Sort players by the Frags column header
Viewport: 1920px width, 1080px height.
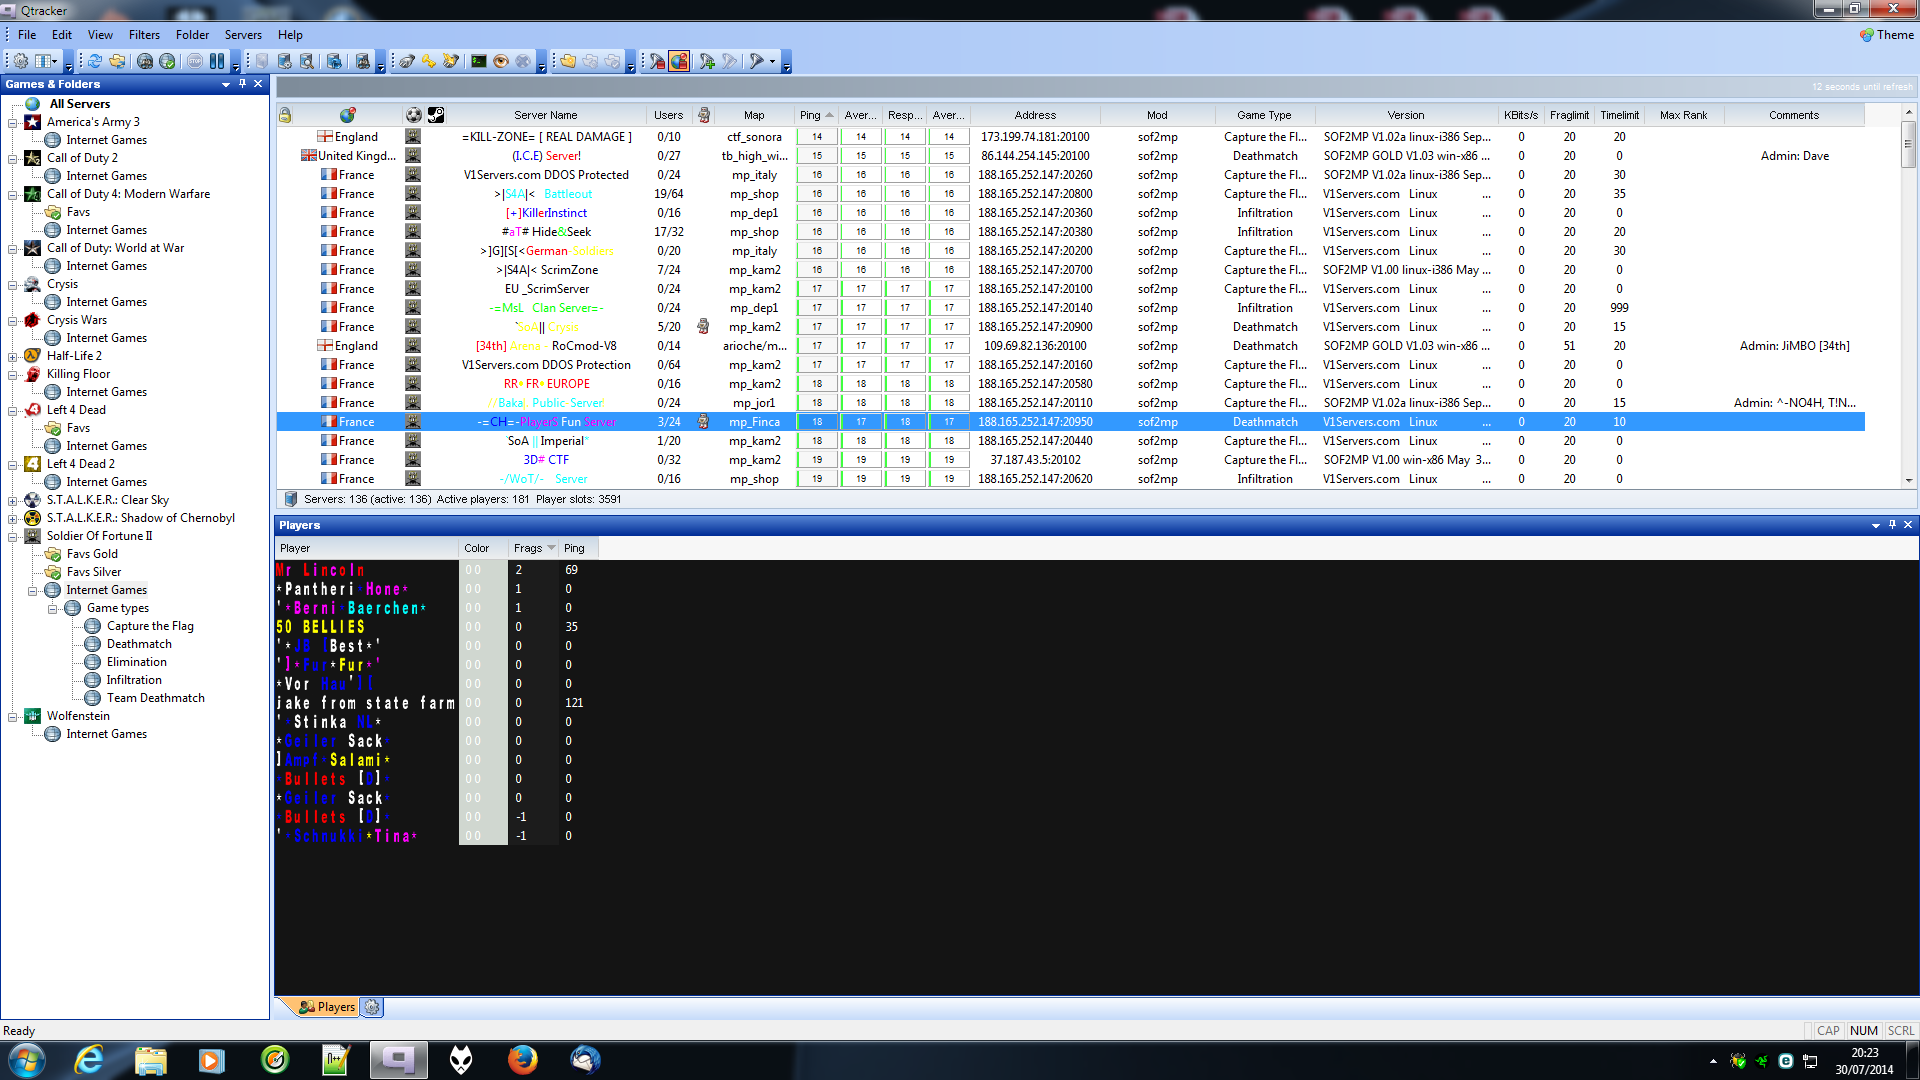tap(533, 548)
